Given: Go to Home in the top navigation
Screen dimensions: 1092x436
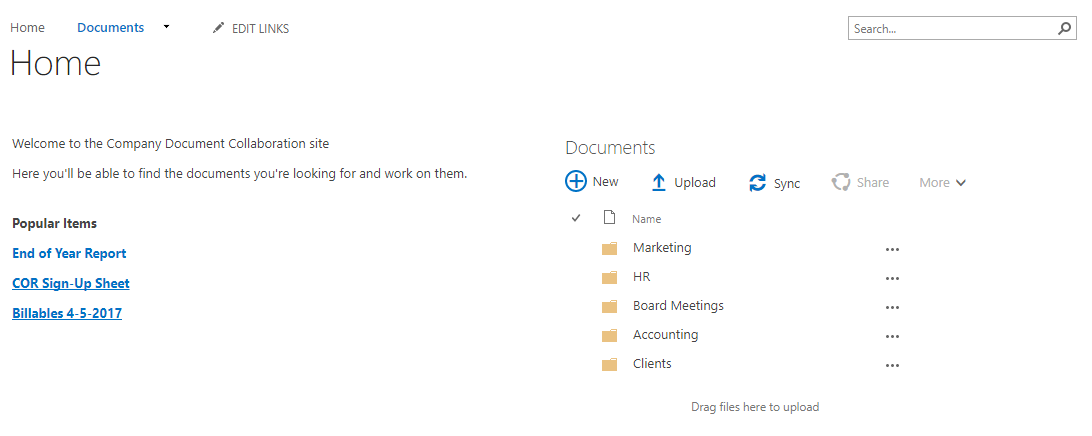Looking at the screenshot, I should coord(27,28).
